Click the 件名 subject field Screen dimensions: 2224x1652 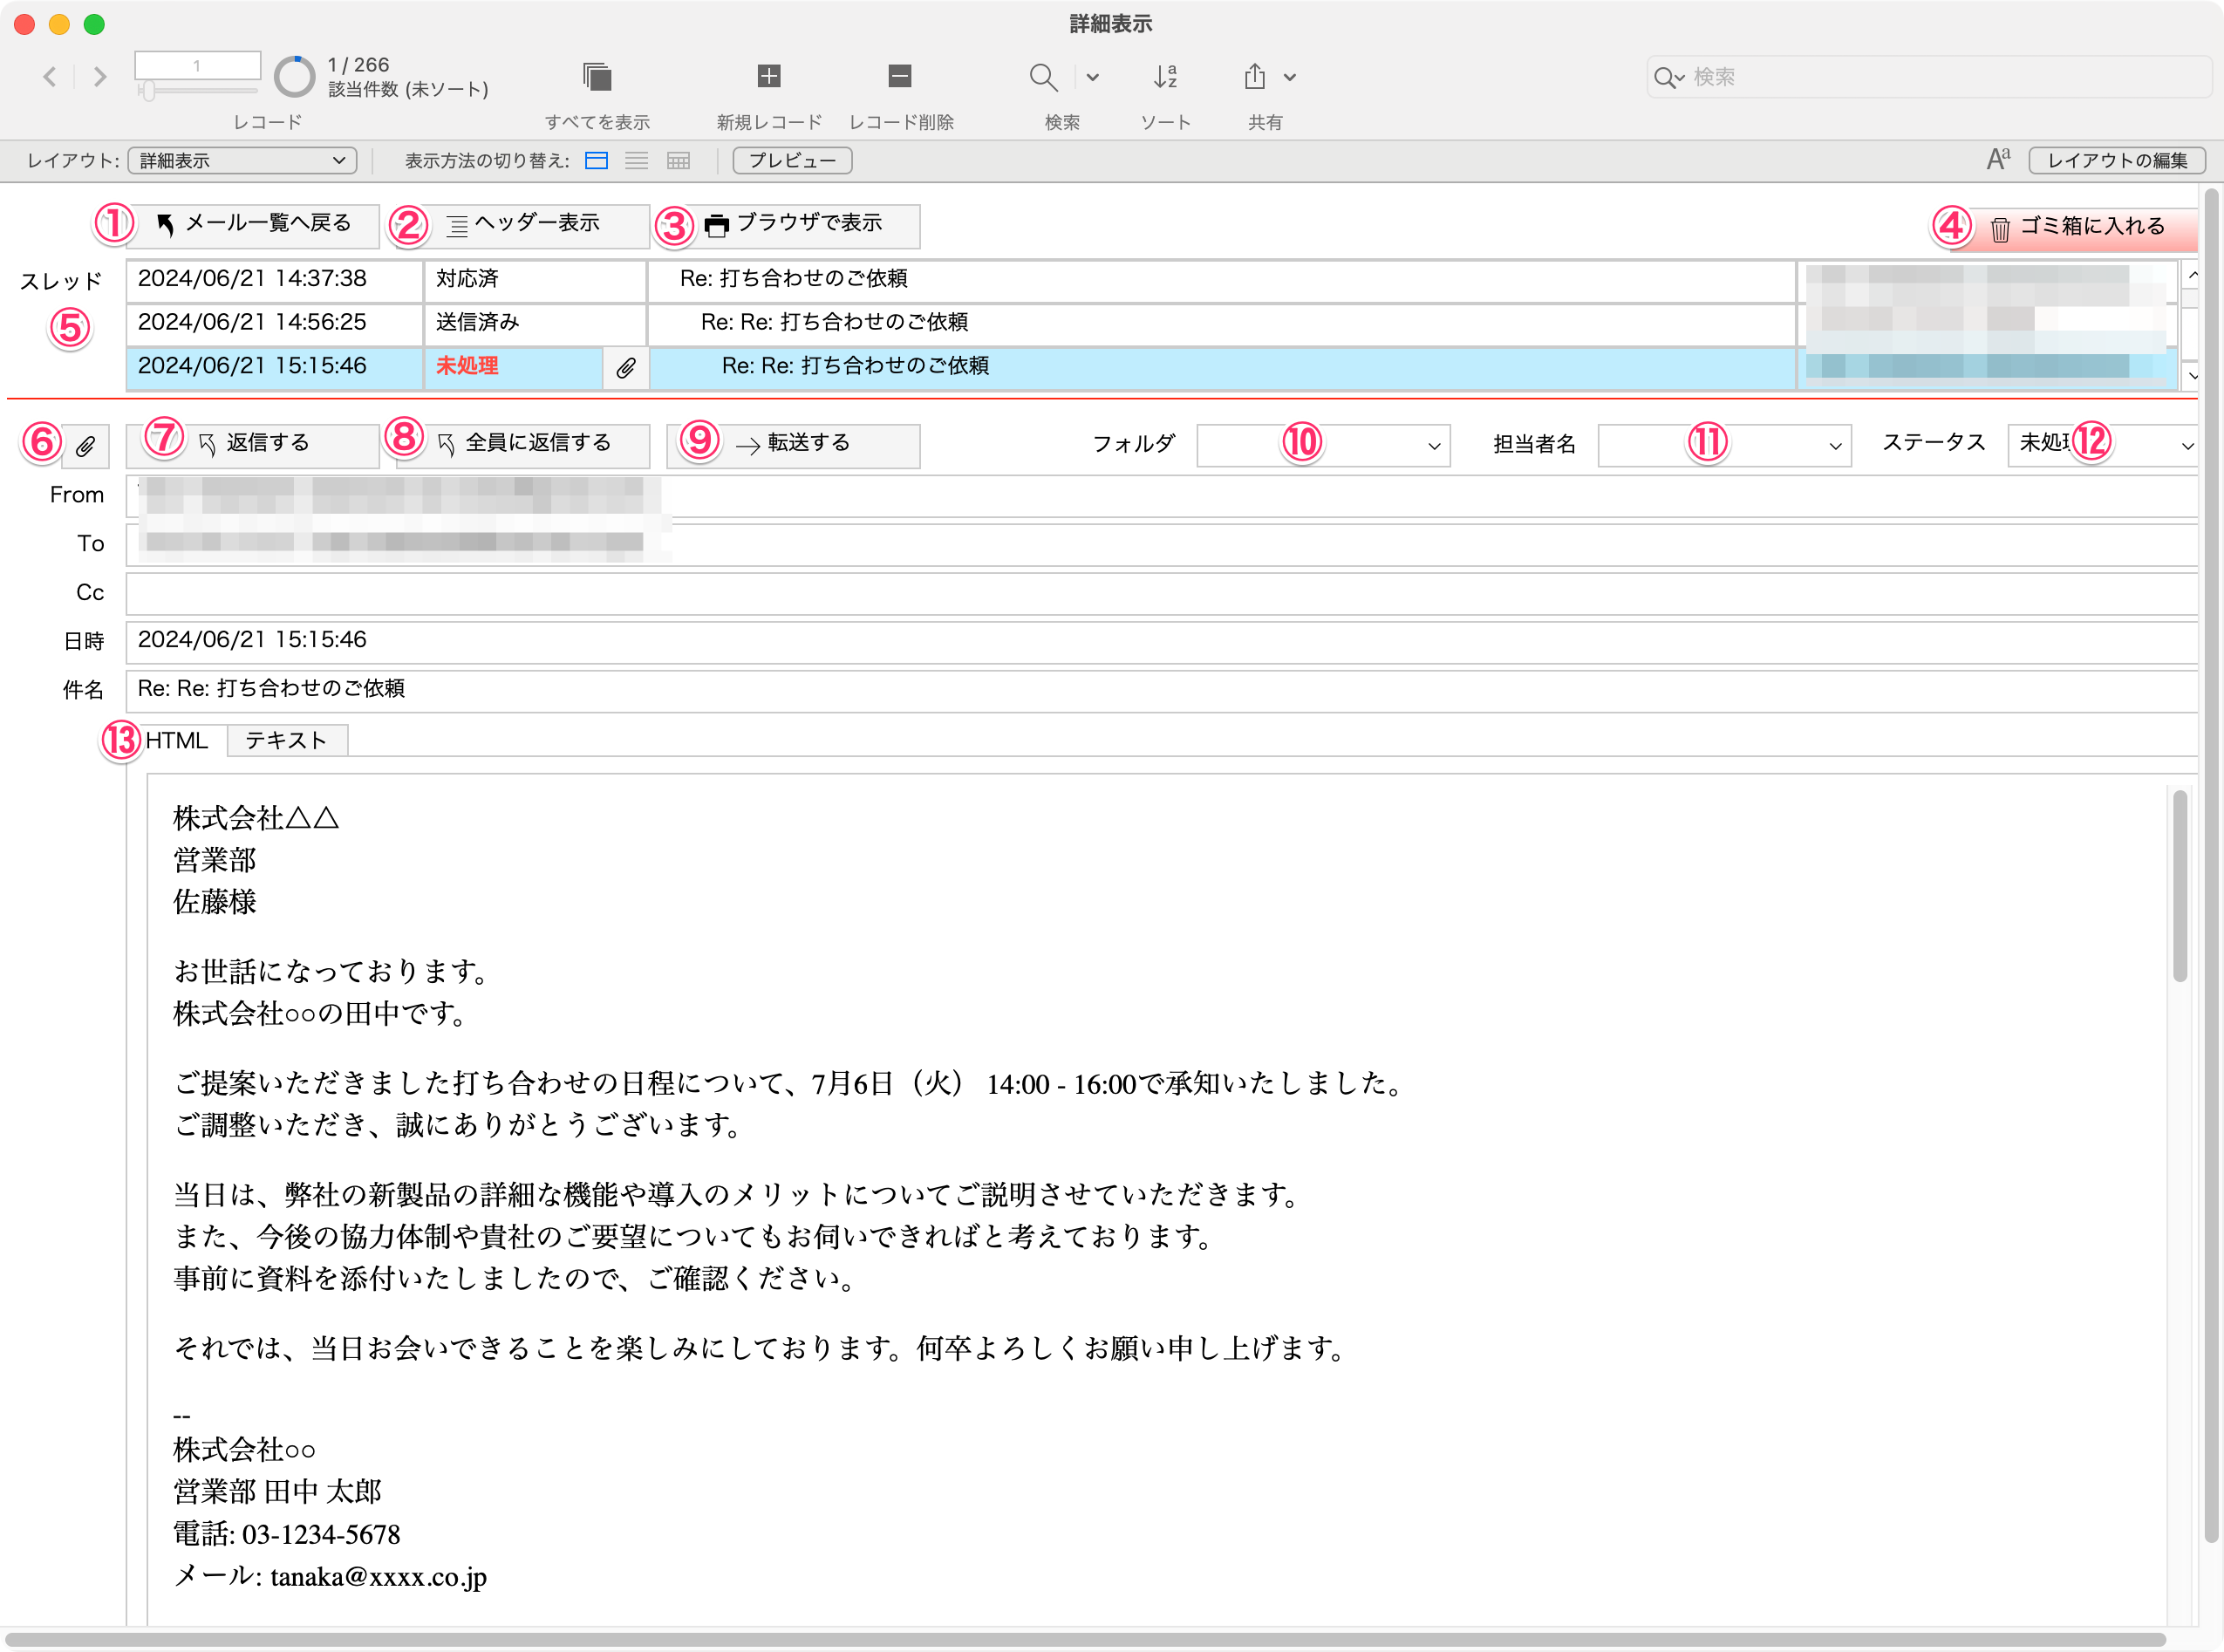1161,690
